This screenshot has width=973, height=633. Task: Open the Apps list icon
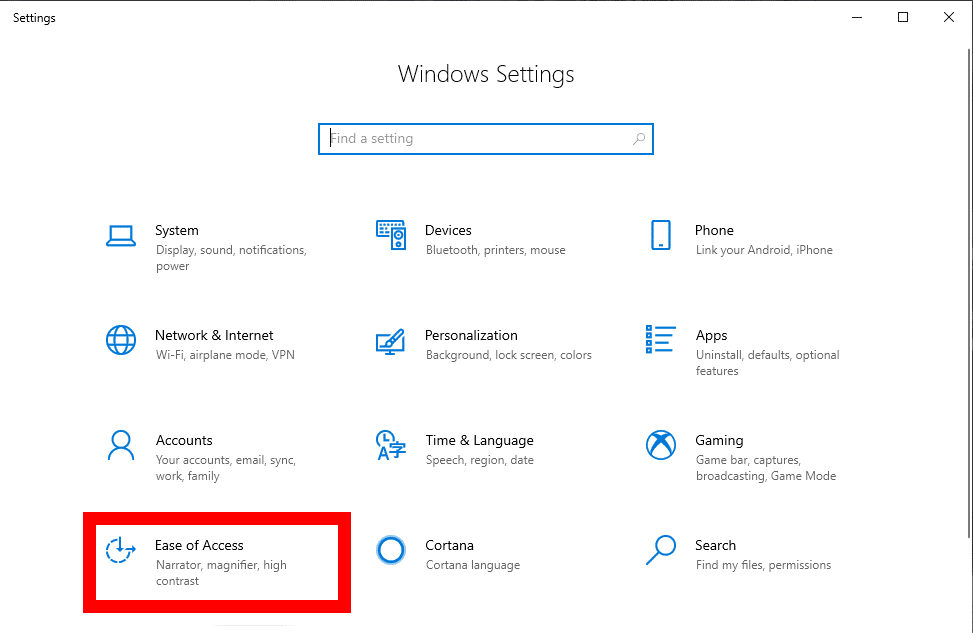click(660, 340)
